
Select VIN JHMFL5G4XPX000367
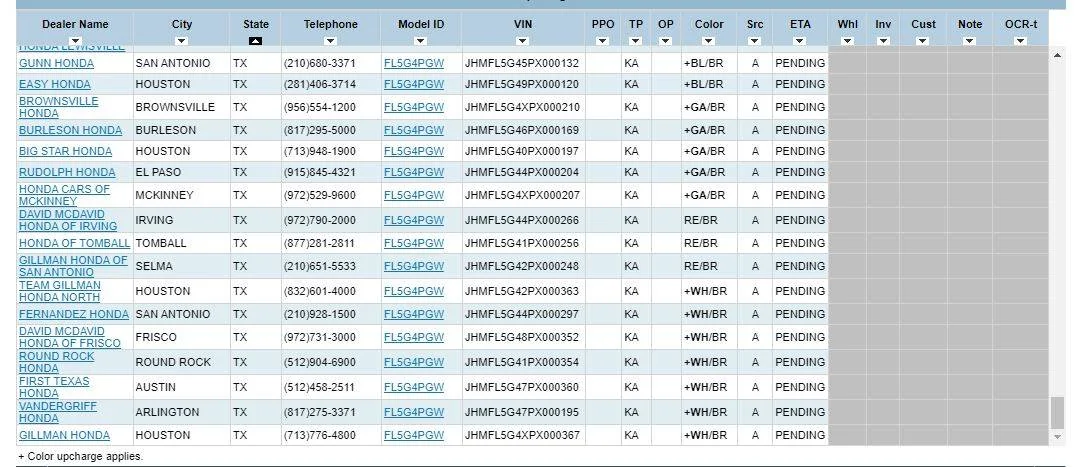(x=522, y=435)
